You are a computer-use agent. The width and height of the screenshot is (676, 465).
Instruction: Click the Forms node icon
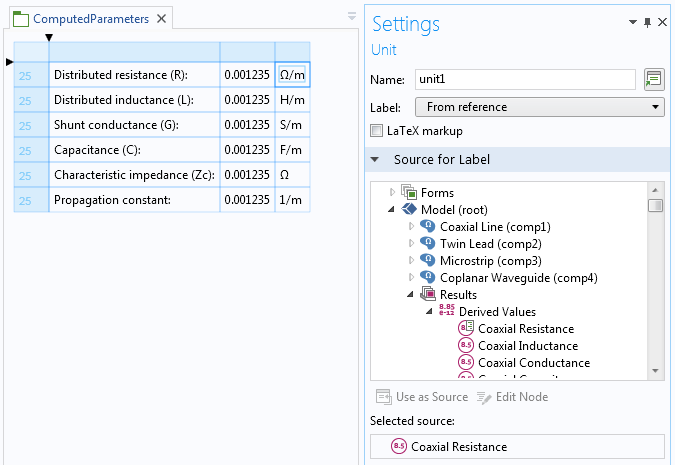[x=408, y=193]
